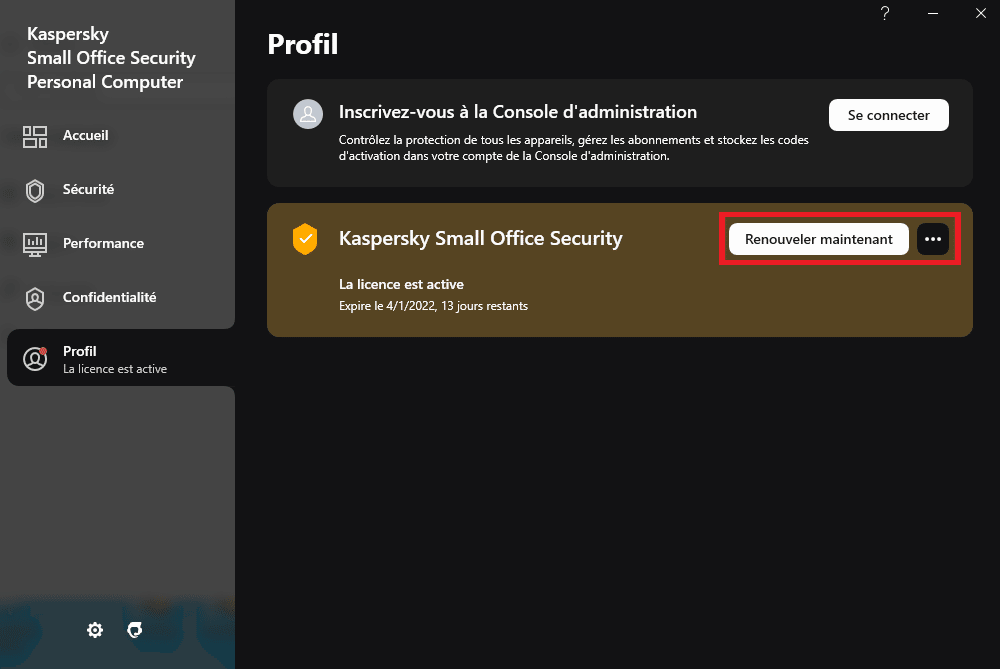The image size is (1000, 669).
Task: Click the Profil user icon with notification dot
Action: (x=35, y=360)
